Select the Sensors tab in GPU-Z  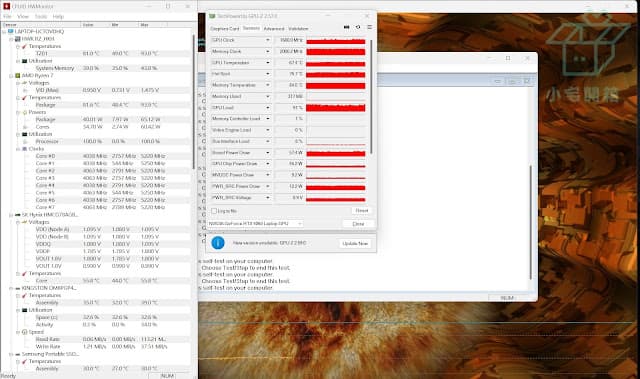tap(251, 28)
